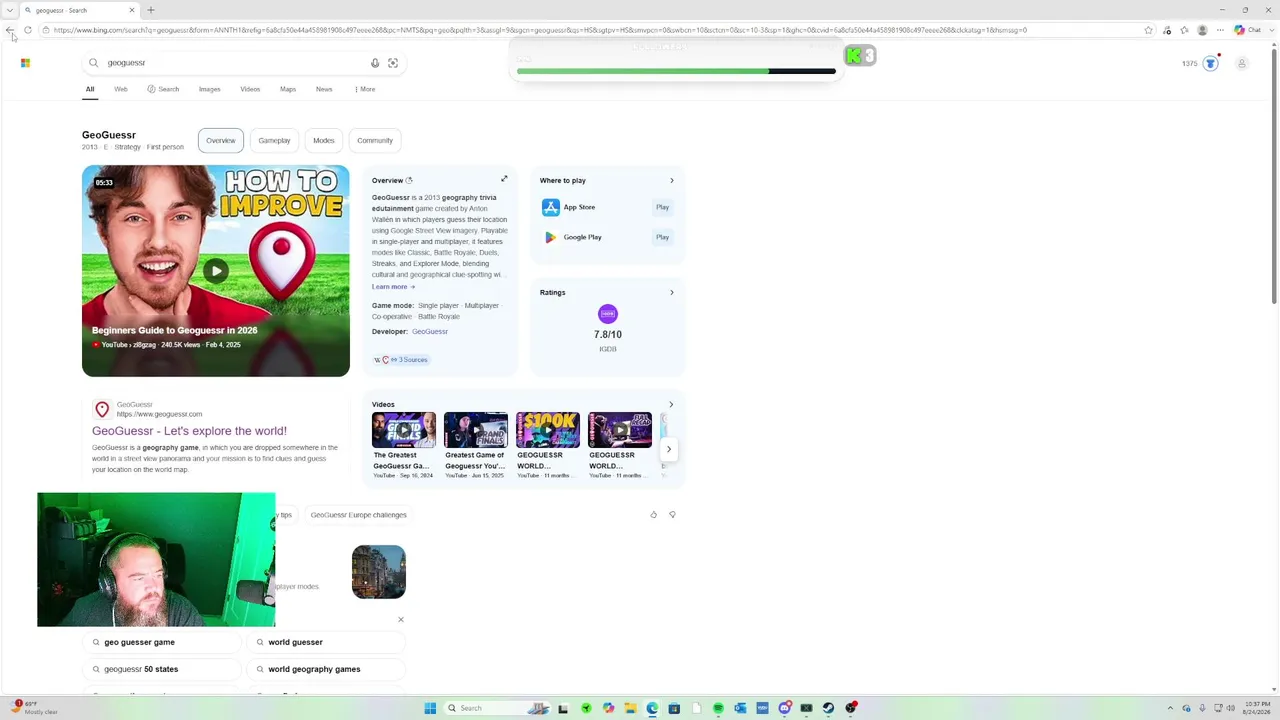Open the $100K GEOGUESSR WORLD video thumbnail
This screenshot has height=720, width=1280.
pyautogui.click(x=548, y=430)
